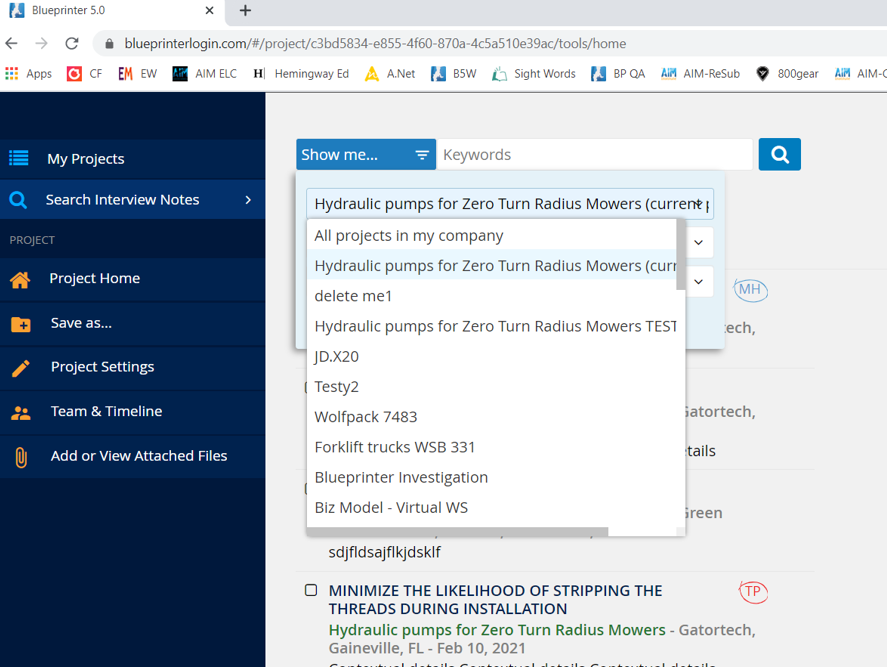Viewport: 887px width, 667px height.
Task: Reload the page
Action: [72, 44]
